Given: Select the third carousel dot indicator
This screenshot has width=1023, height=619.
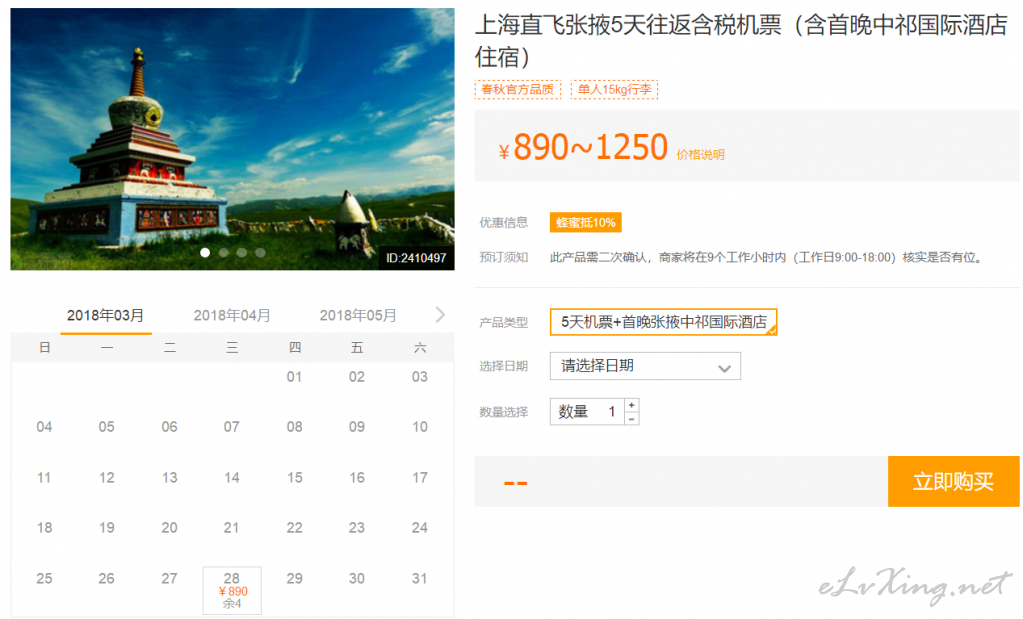Looking at the screenshot, I should (x=242, y=252).
